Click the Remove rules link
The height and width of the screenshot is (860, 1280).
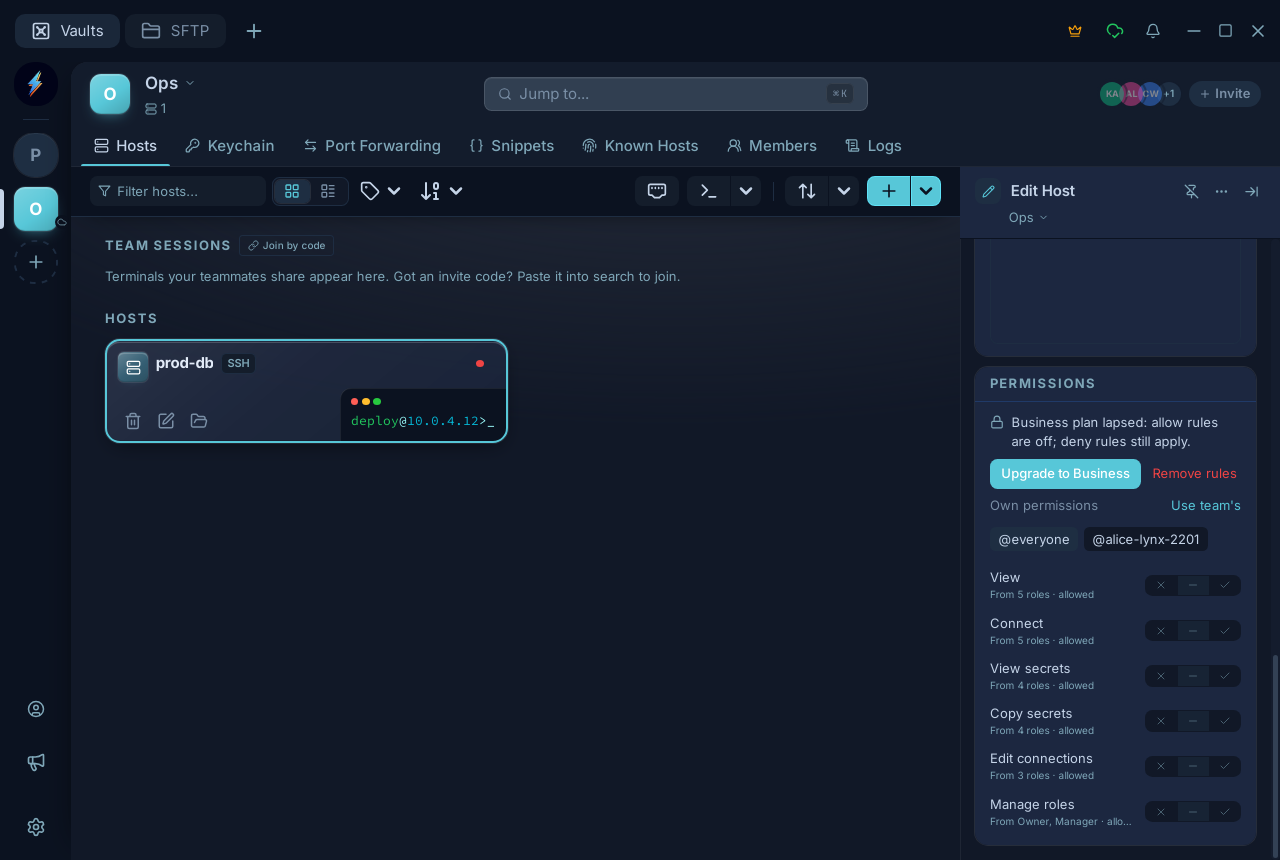(1194, 474)
